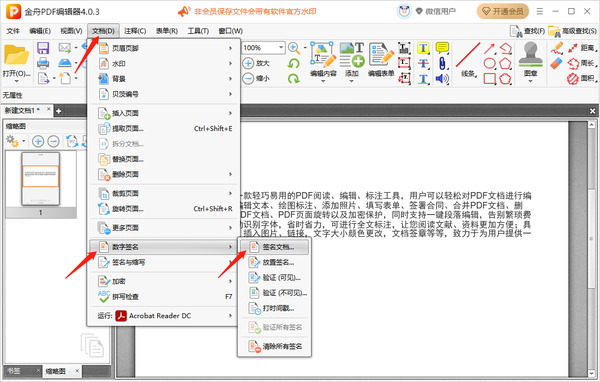Select the red oval shape tool
Image resolution: width=600 pixels, height=382 pixels.
coord(489,64)
